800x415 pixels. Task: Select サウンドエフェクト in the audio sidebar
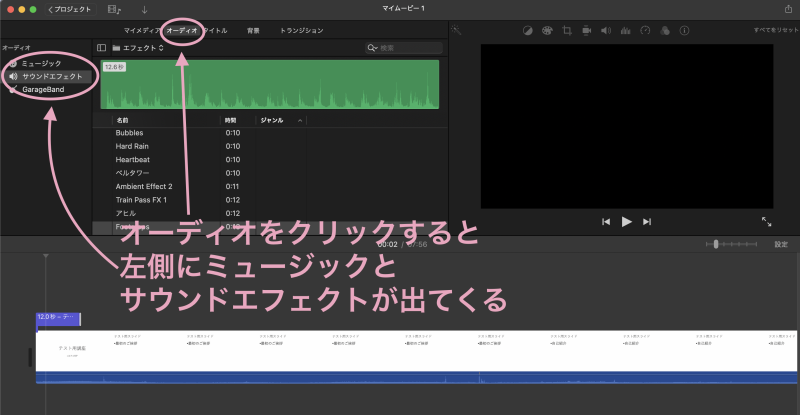[52, 76]
